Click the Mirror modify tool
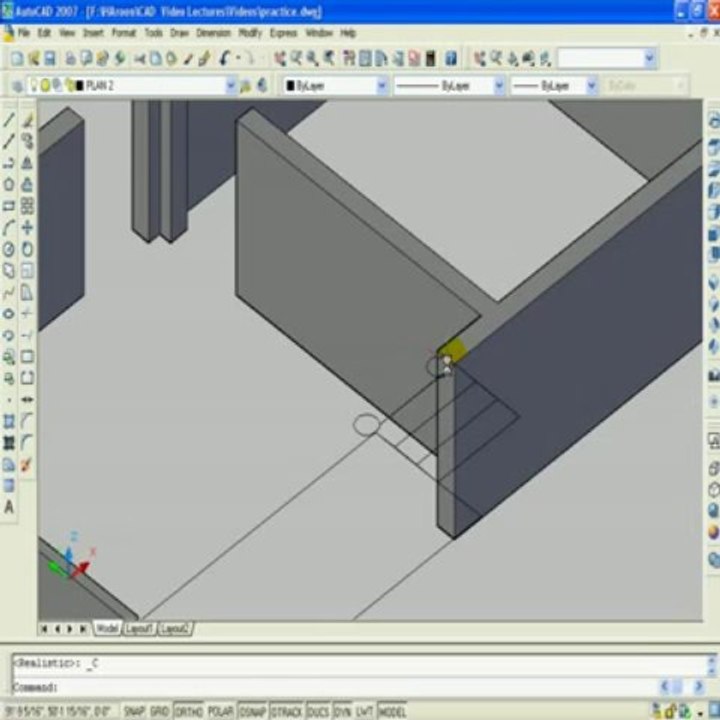Viewport: 720px width, 720px height. (28, 163)
